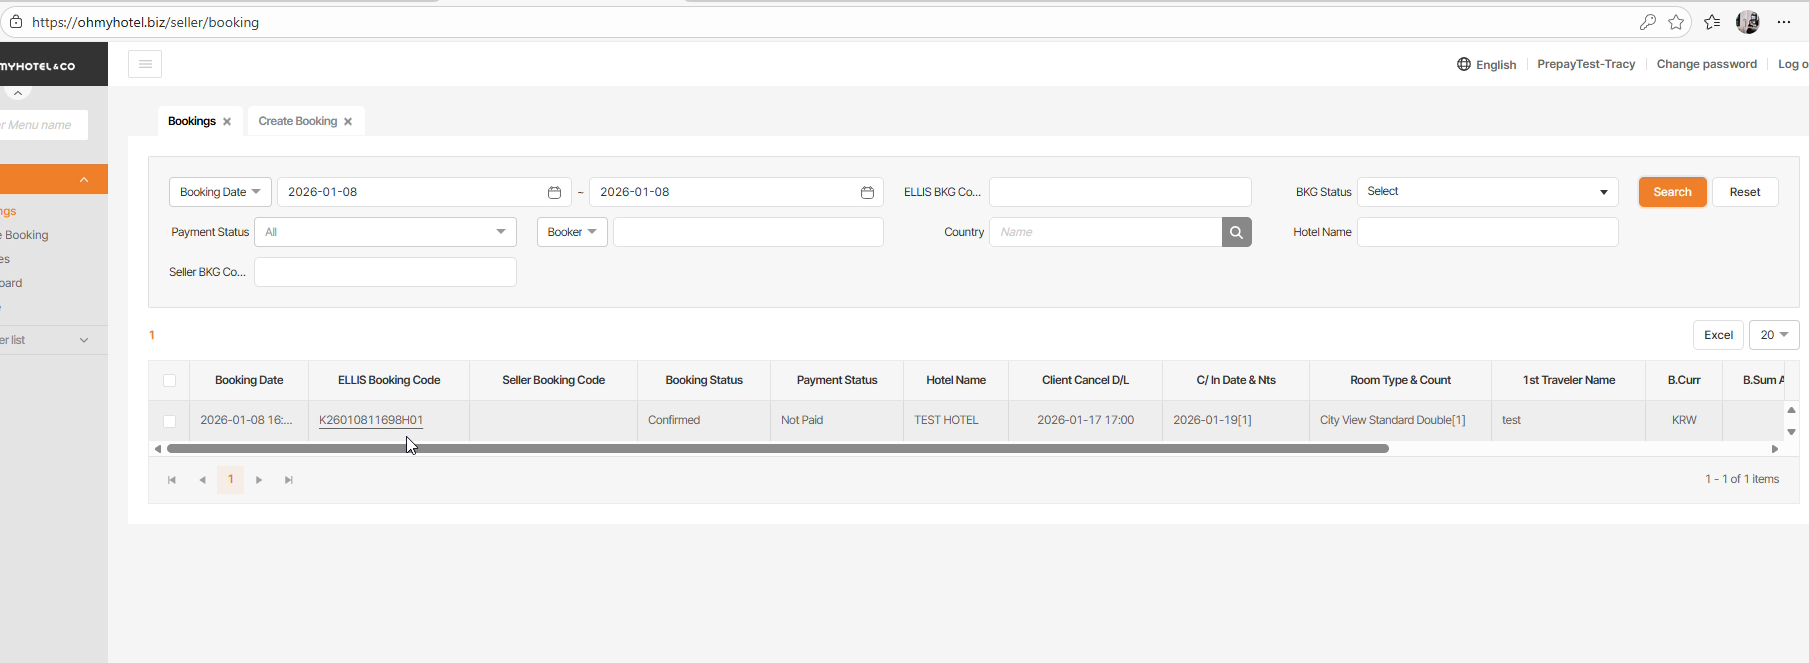The image size is (1809, 663).
Task: Sort by ELLIS Booking Code header
Action: click(x=389, y=380)
